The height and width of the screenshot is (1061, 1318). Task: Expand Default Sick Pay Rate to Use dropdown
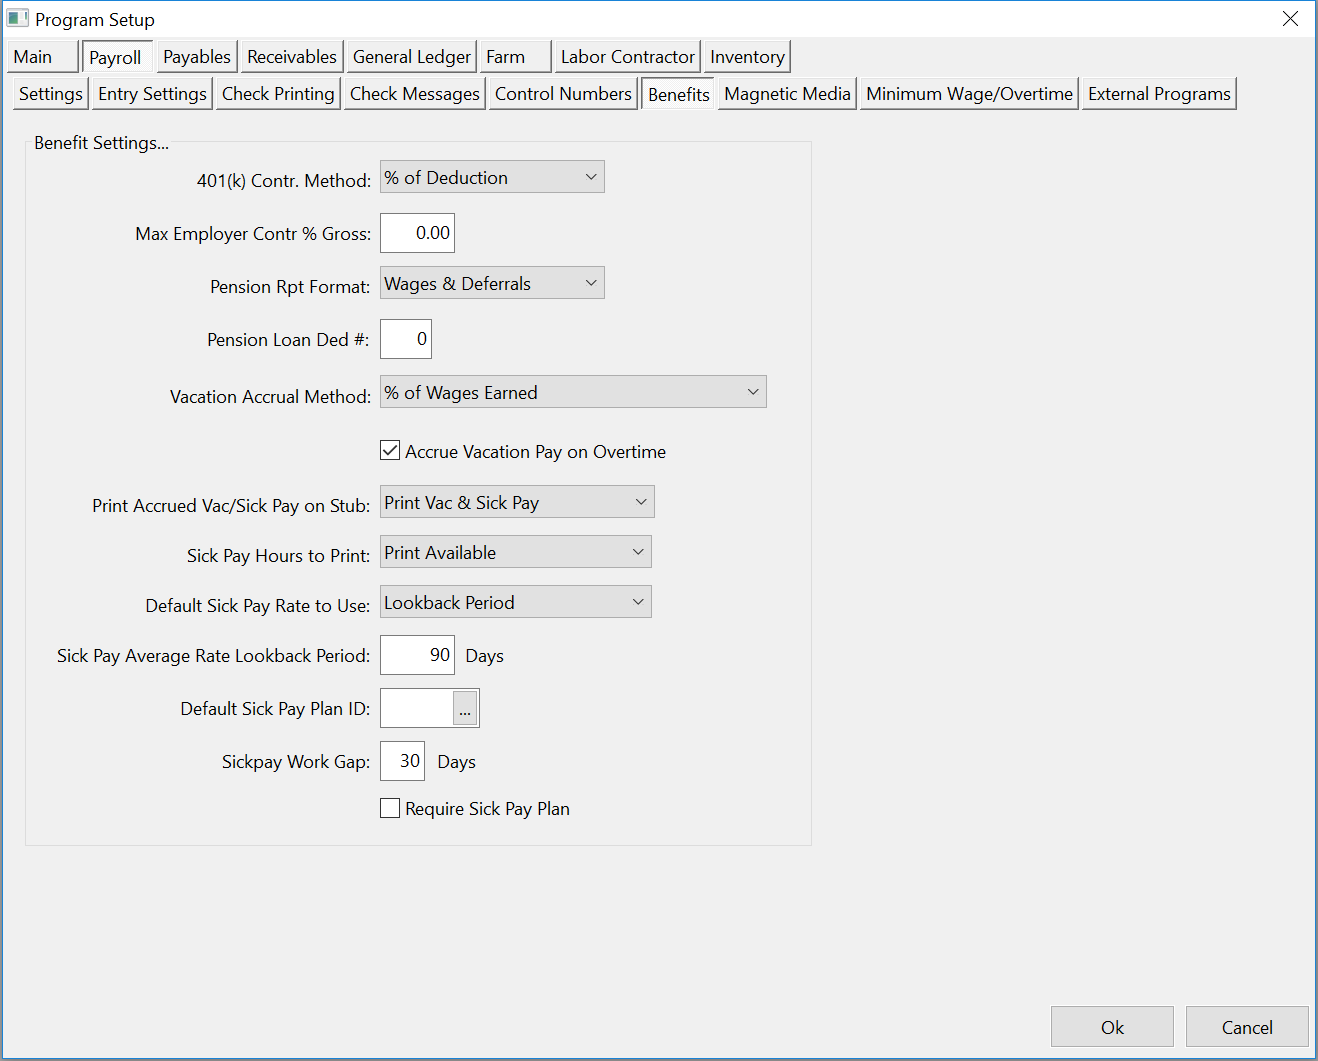[x=515, y=603]
